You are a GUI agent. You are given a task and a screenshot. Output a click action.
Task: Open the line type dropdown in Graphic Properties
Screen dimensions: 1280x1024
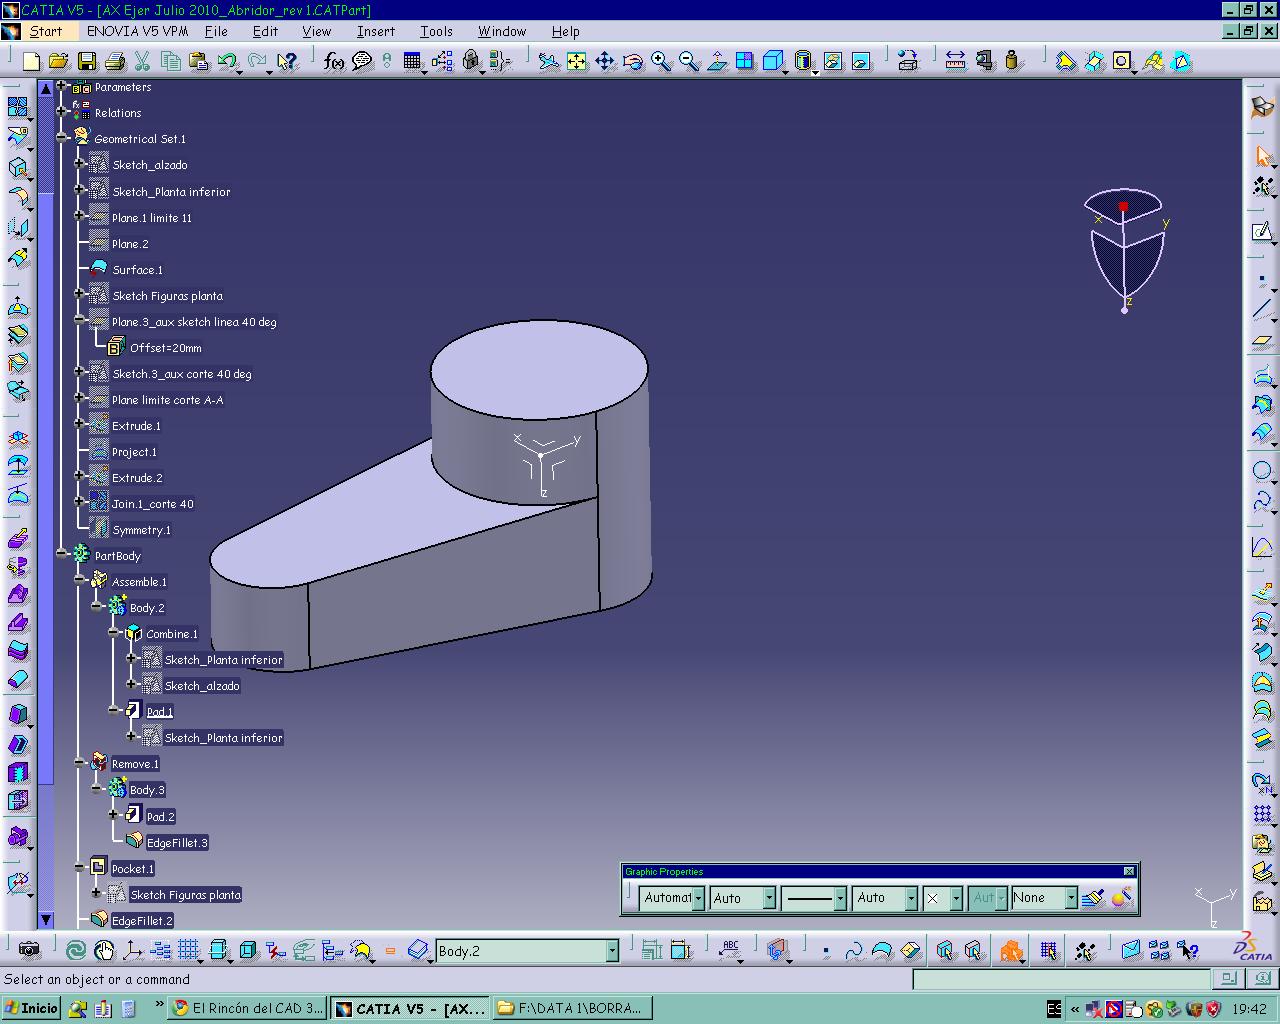[x=840, y=898]
